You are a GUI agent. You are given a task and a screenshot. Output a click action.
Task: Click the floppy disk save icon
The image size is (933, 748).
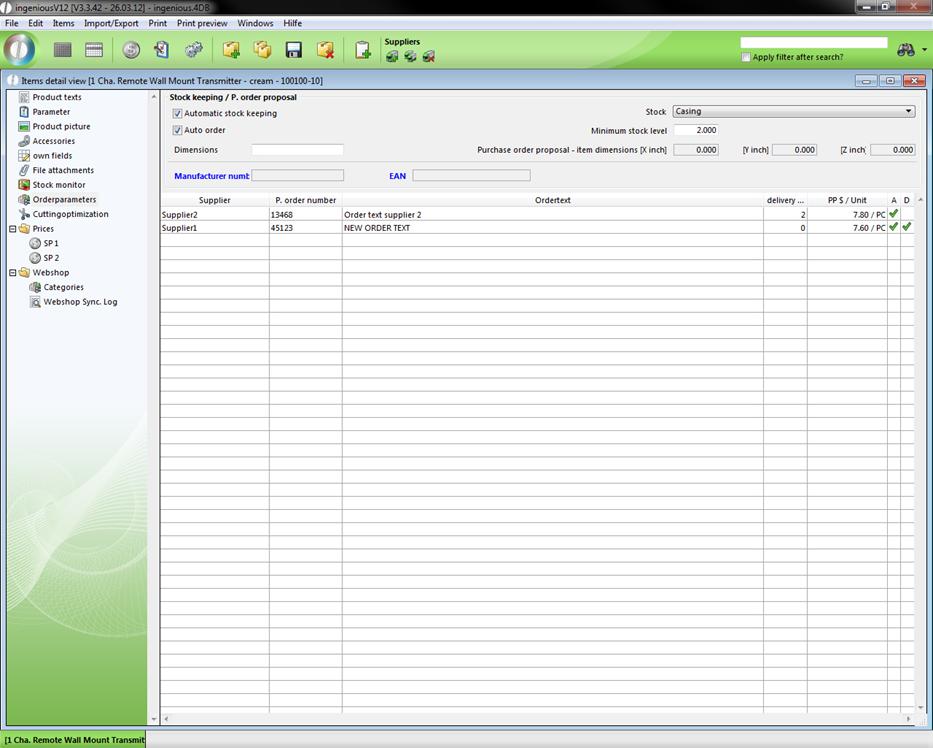click(294, 50)
